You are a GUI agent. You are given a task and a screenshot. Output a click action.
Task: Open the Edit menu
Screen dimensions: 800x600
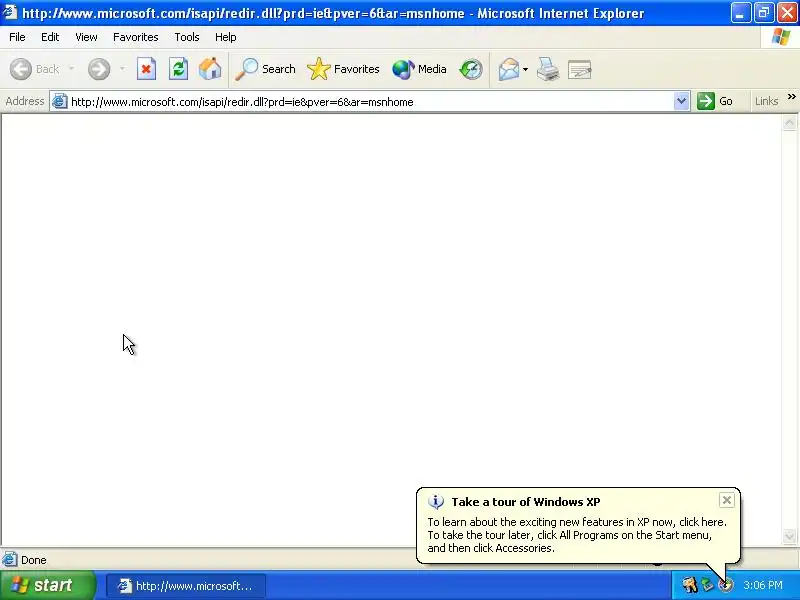pyautogui.click(x=49, y=37)
